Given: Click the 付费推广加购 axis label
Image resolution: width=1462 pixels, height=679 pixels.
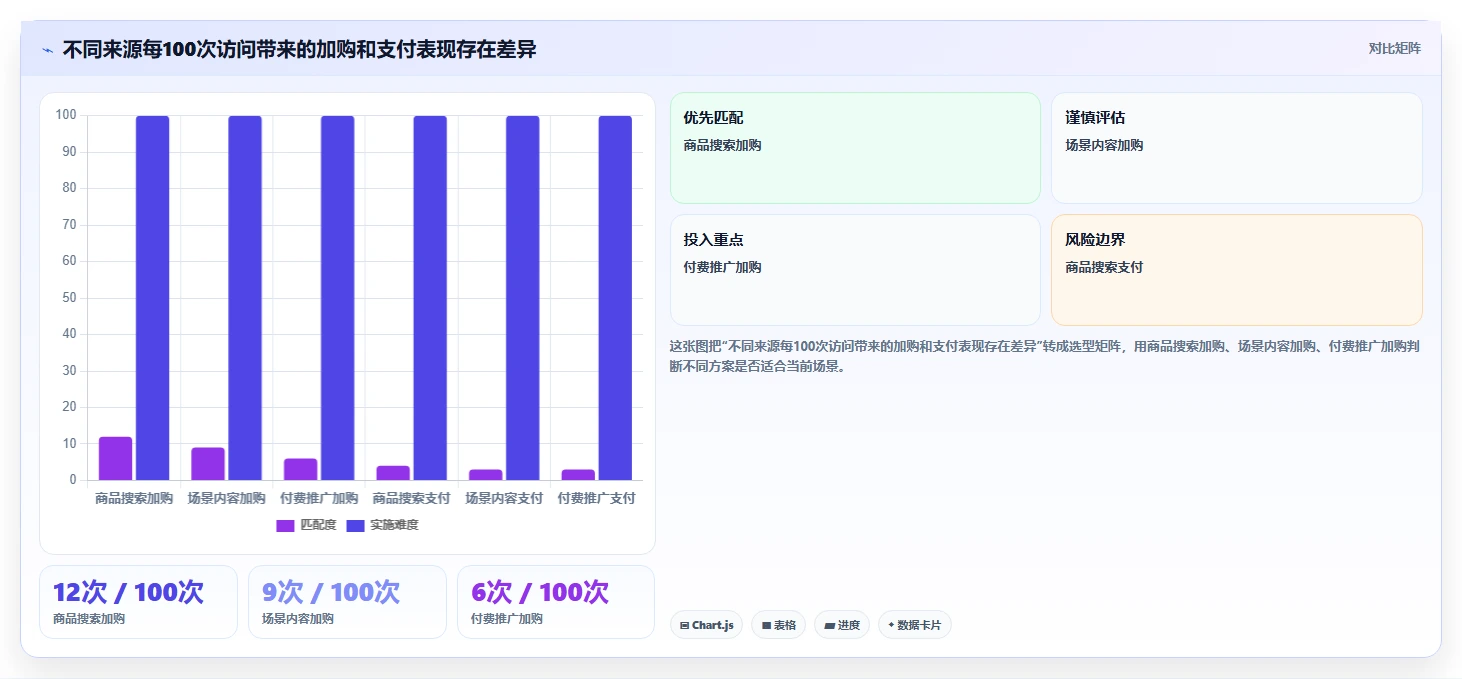Looking at the screenshot, I should click(319, 498).
